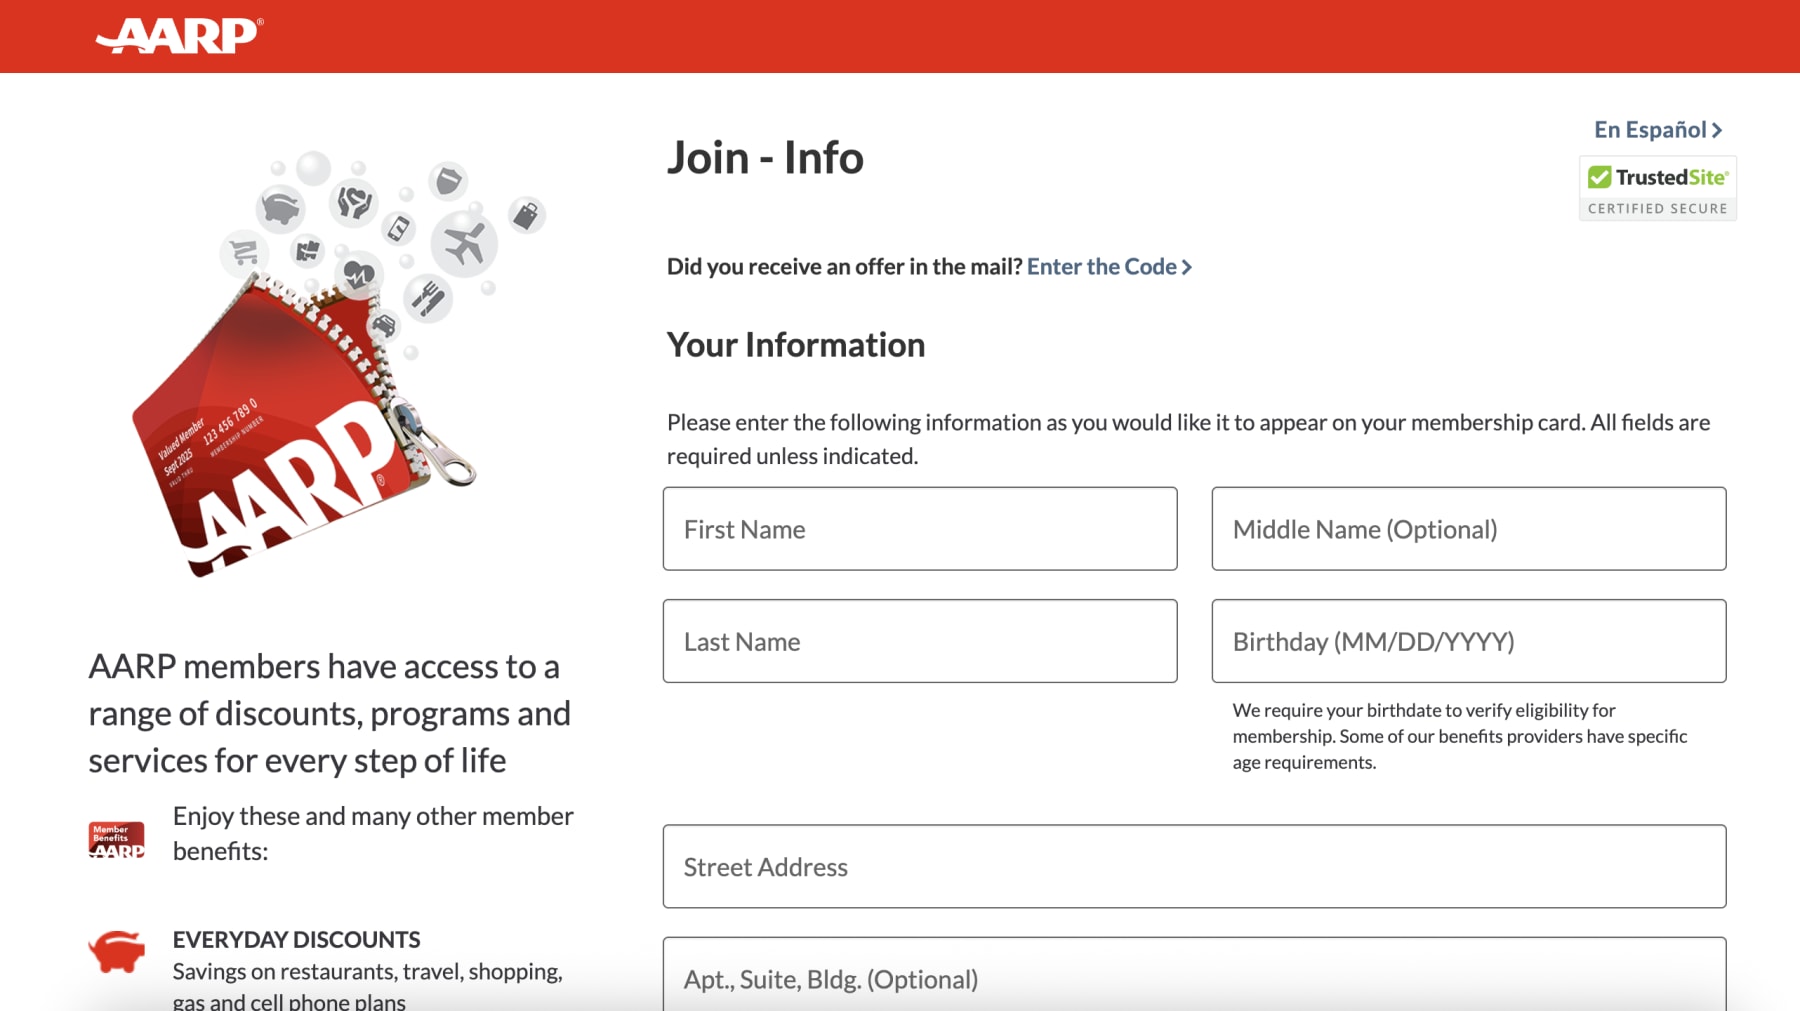The width and height of the screenshot is (1800, 1011).
Task: Focus the First Name field
Action: click(920, 529)
